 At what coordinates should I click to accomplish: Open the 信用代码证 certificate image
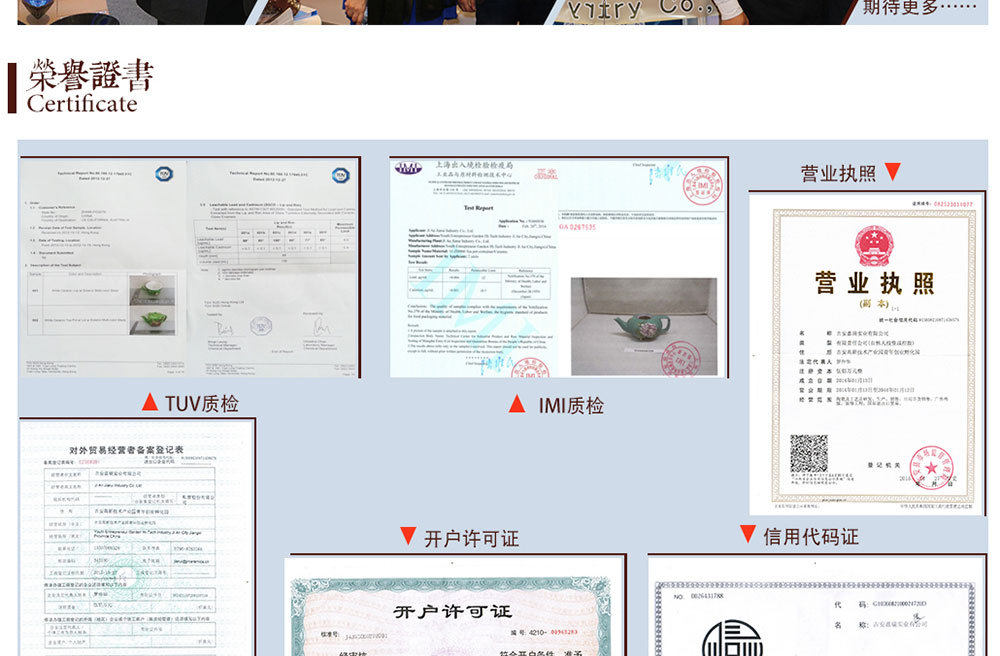tap(818, 605)
